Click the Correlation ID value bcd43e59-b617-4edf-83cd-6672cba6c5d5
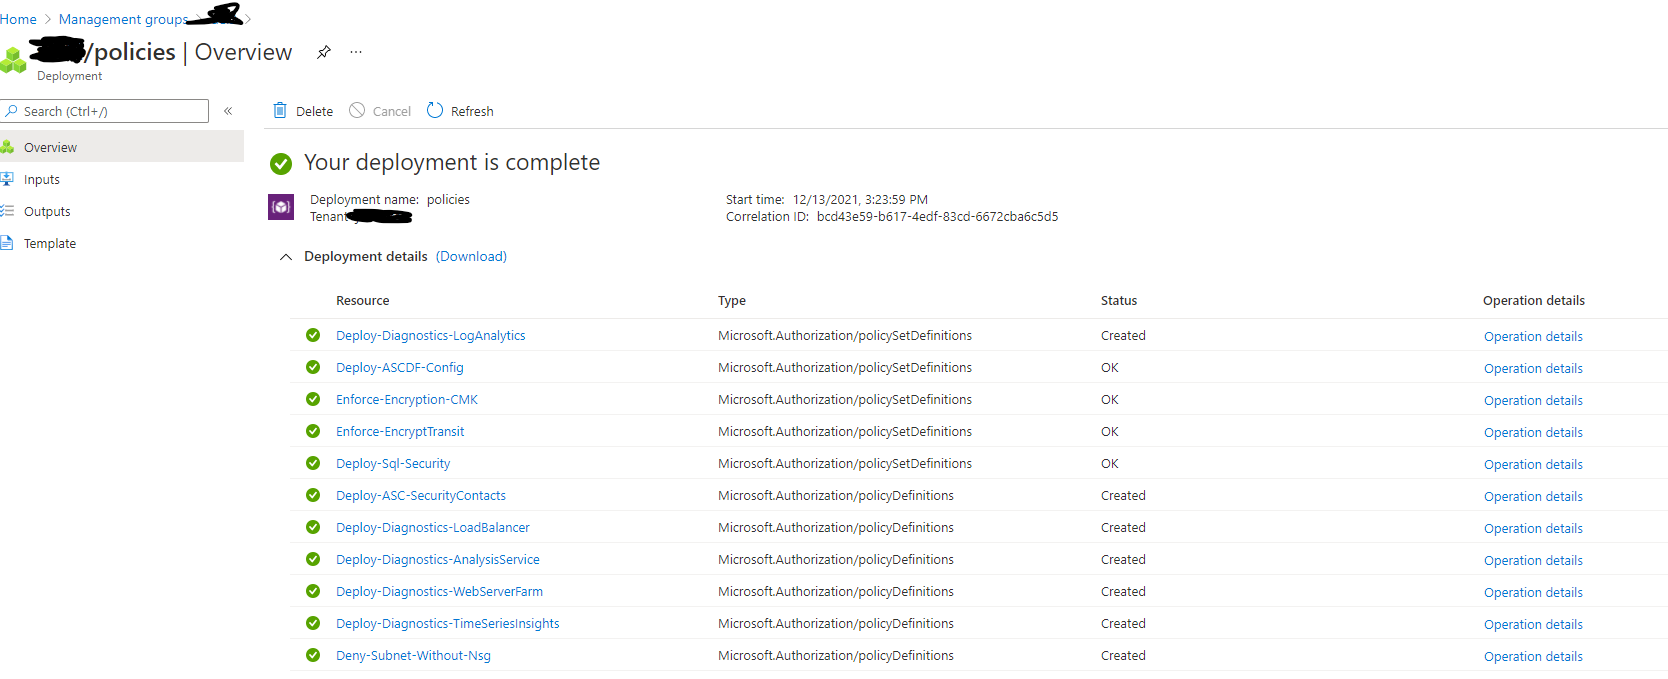 pyautogui.click(x=937, y=216)
